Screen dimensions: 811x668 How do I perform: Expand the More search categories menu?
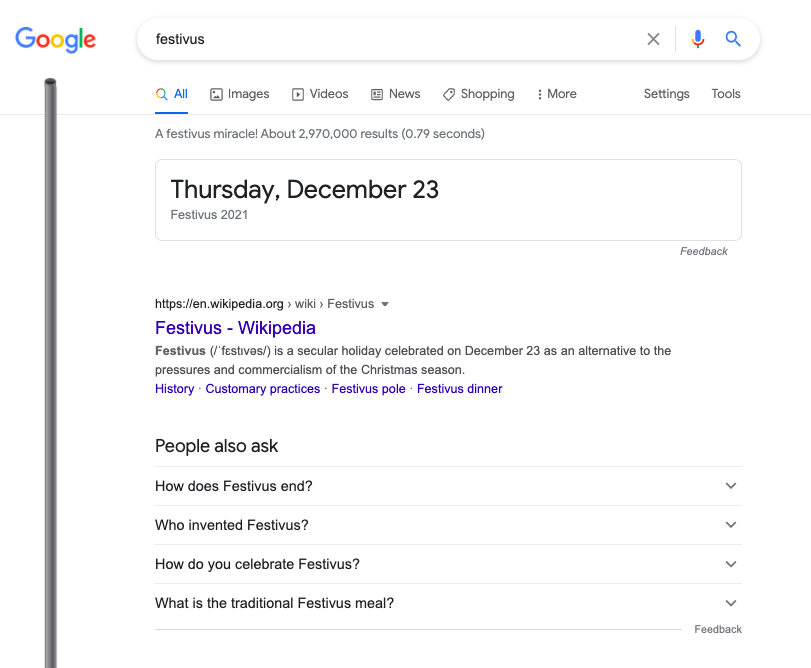pos(556,93)
